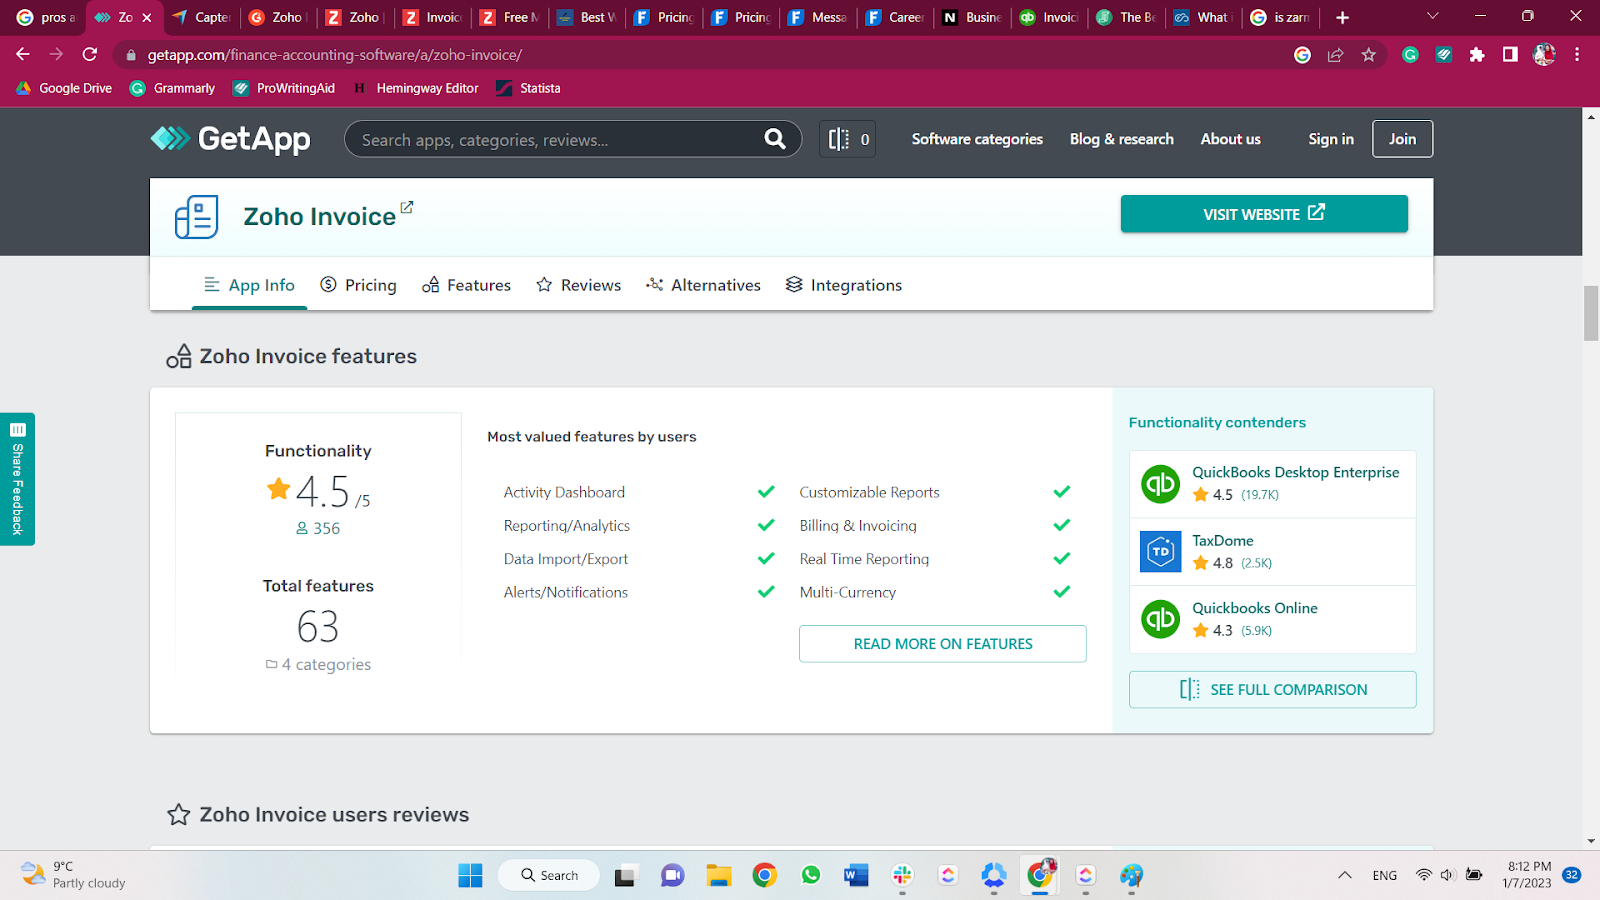This screenshot has width=1600, height=900.
Task: Open the share this page icon
Action: click(1335, 55)
